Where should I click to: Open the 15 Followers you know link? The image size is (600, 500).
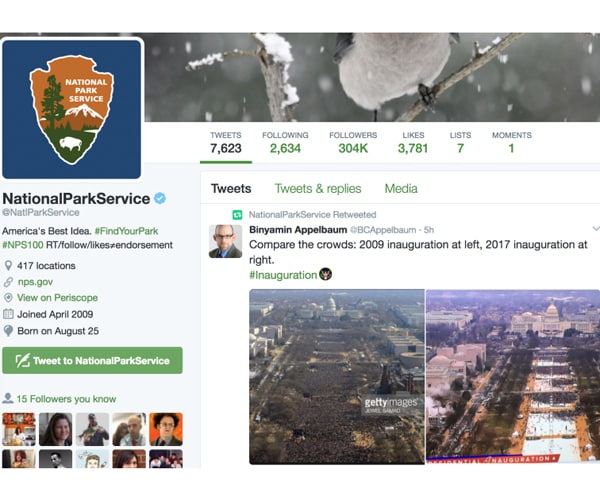(x=66, y=399)
